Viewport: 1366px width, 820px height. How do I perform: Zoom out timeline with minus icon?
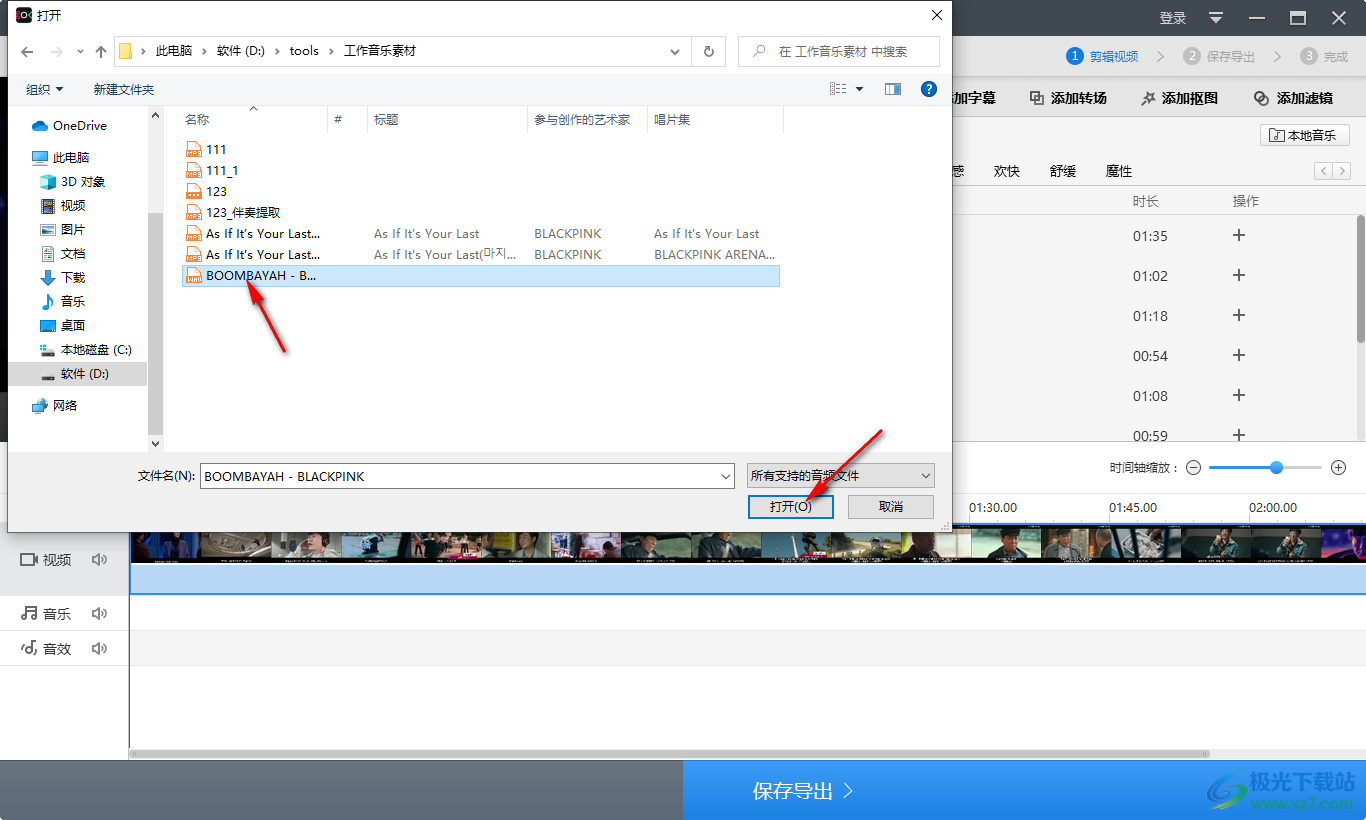point(1193,468)
